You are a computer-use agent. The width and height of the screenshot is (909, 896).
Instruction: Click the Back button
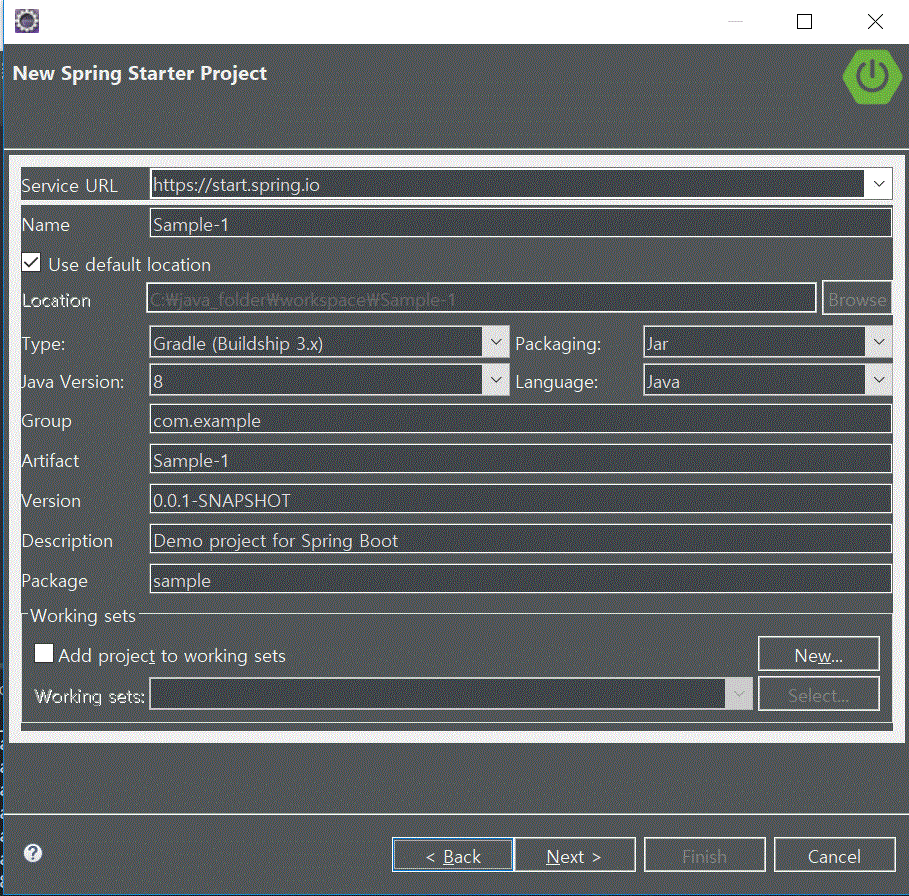[453, 855]
